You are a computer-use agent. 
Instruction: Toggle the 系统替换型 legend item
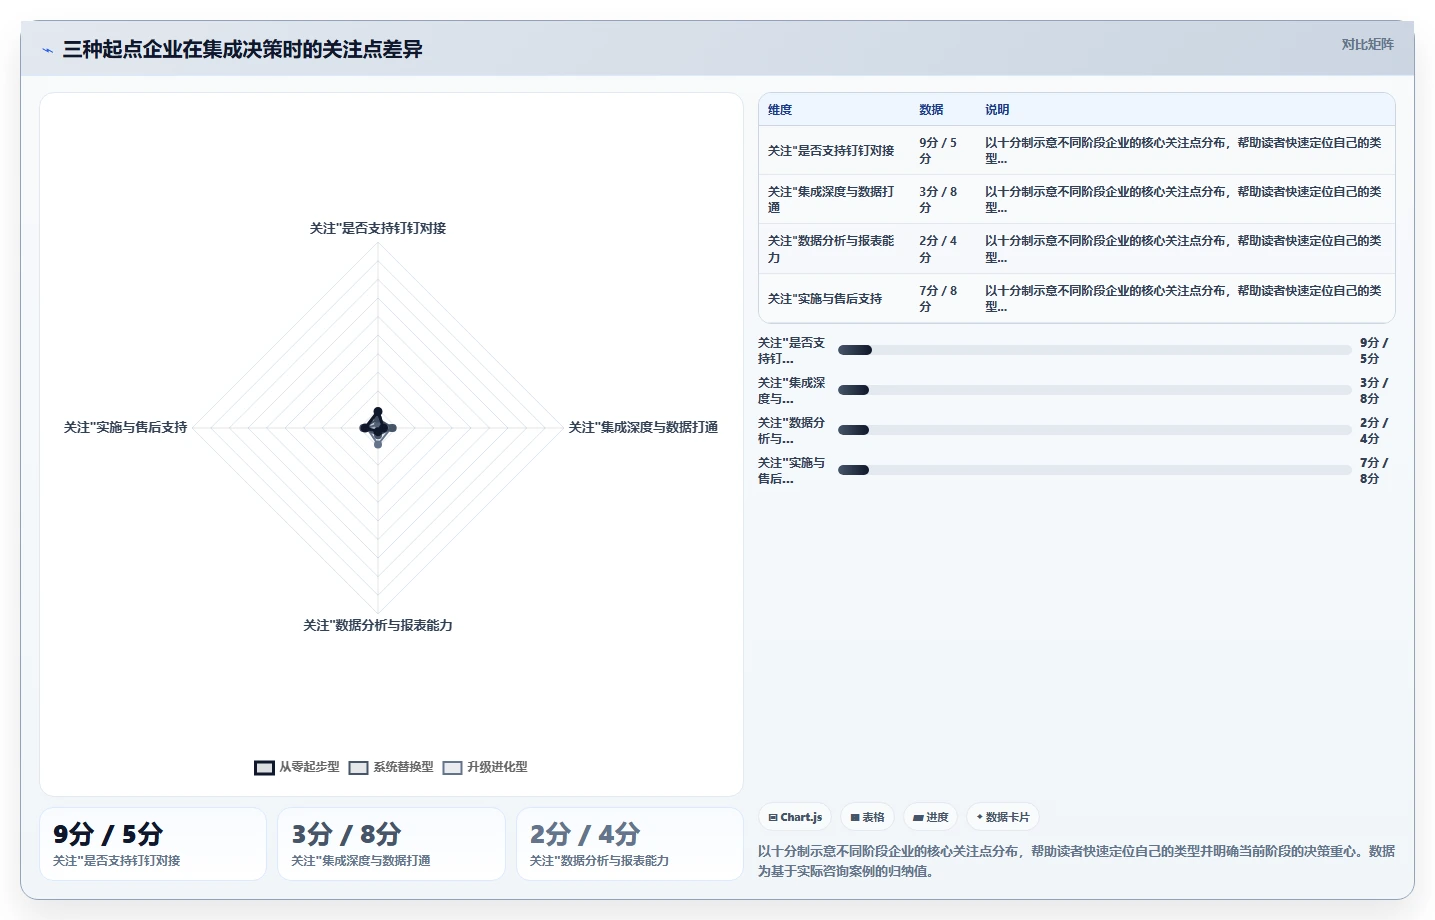tap(391, 767)
